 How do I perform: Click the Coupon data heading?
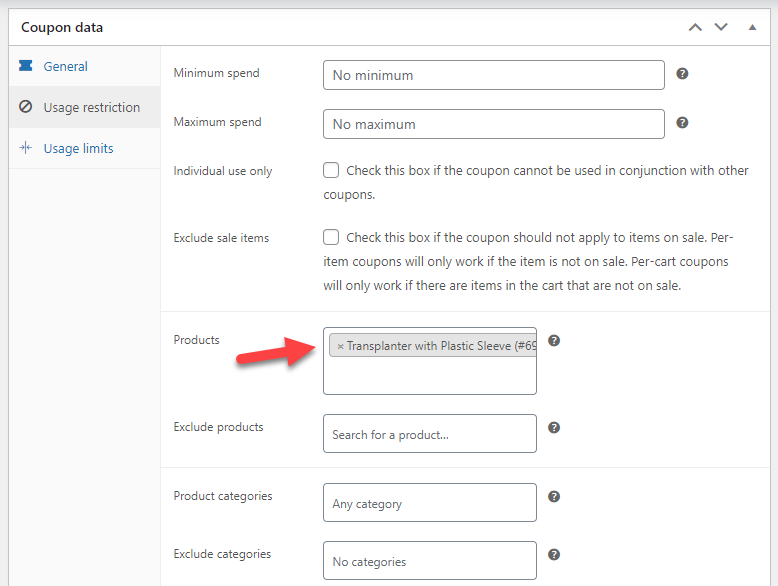click(62, 27)
